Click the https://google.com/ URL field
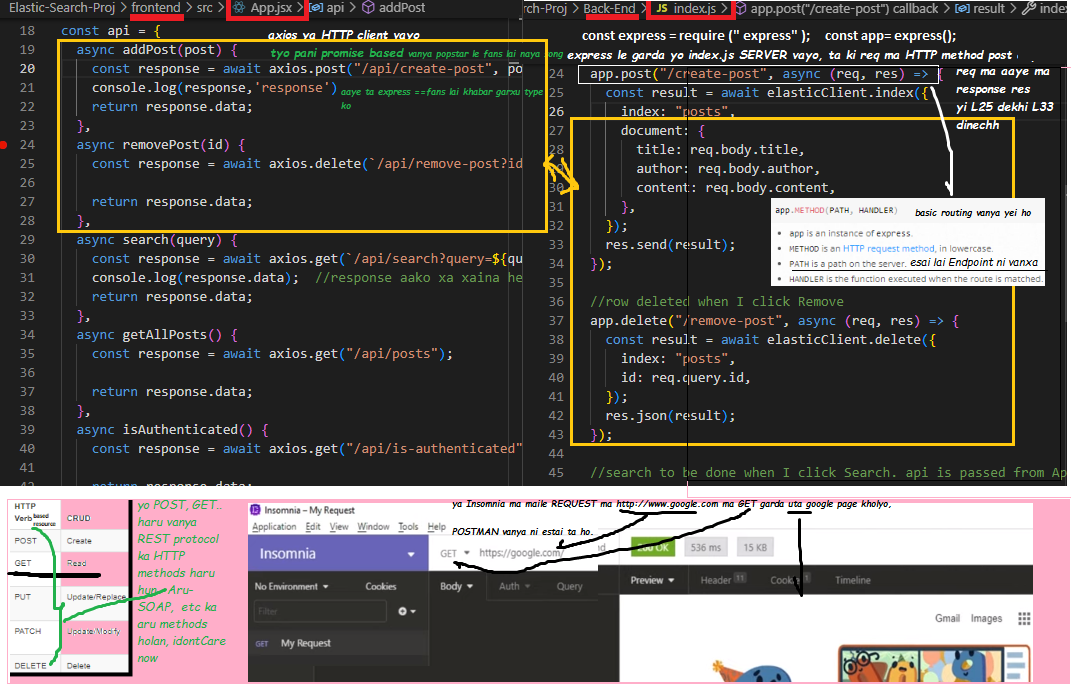The image size is (1071, 684). pos(521,553)
